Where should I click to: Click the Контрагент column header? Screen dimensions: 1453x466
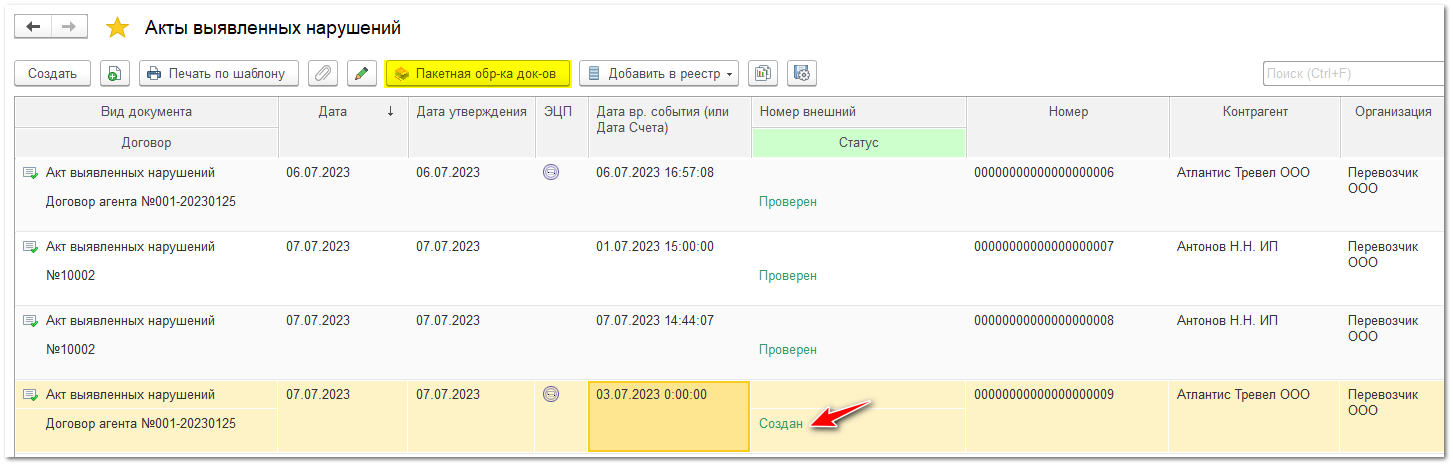point(1254,112)
